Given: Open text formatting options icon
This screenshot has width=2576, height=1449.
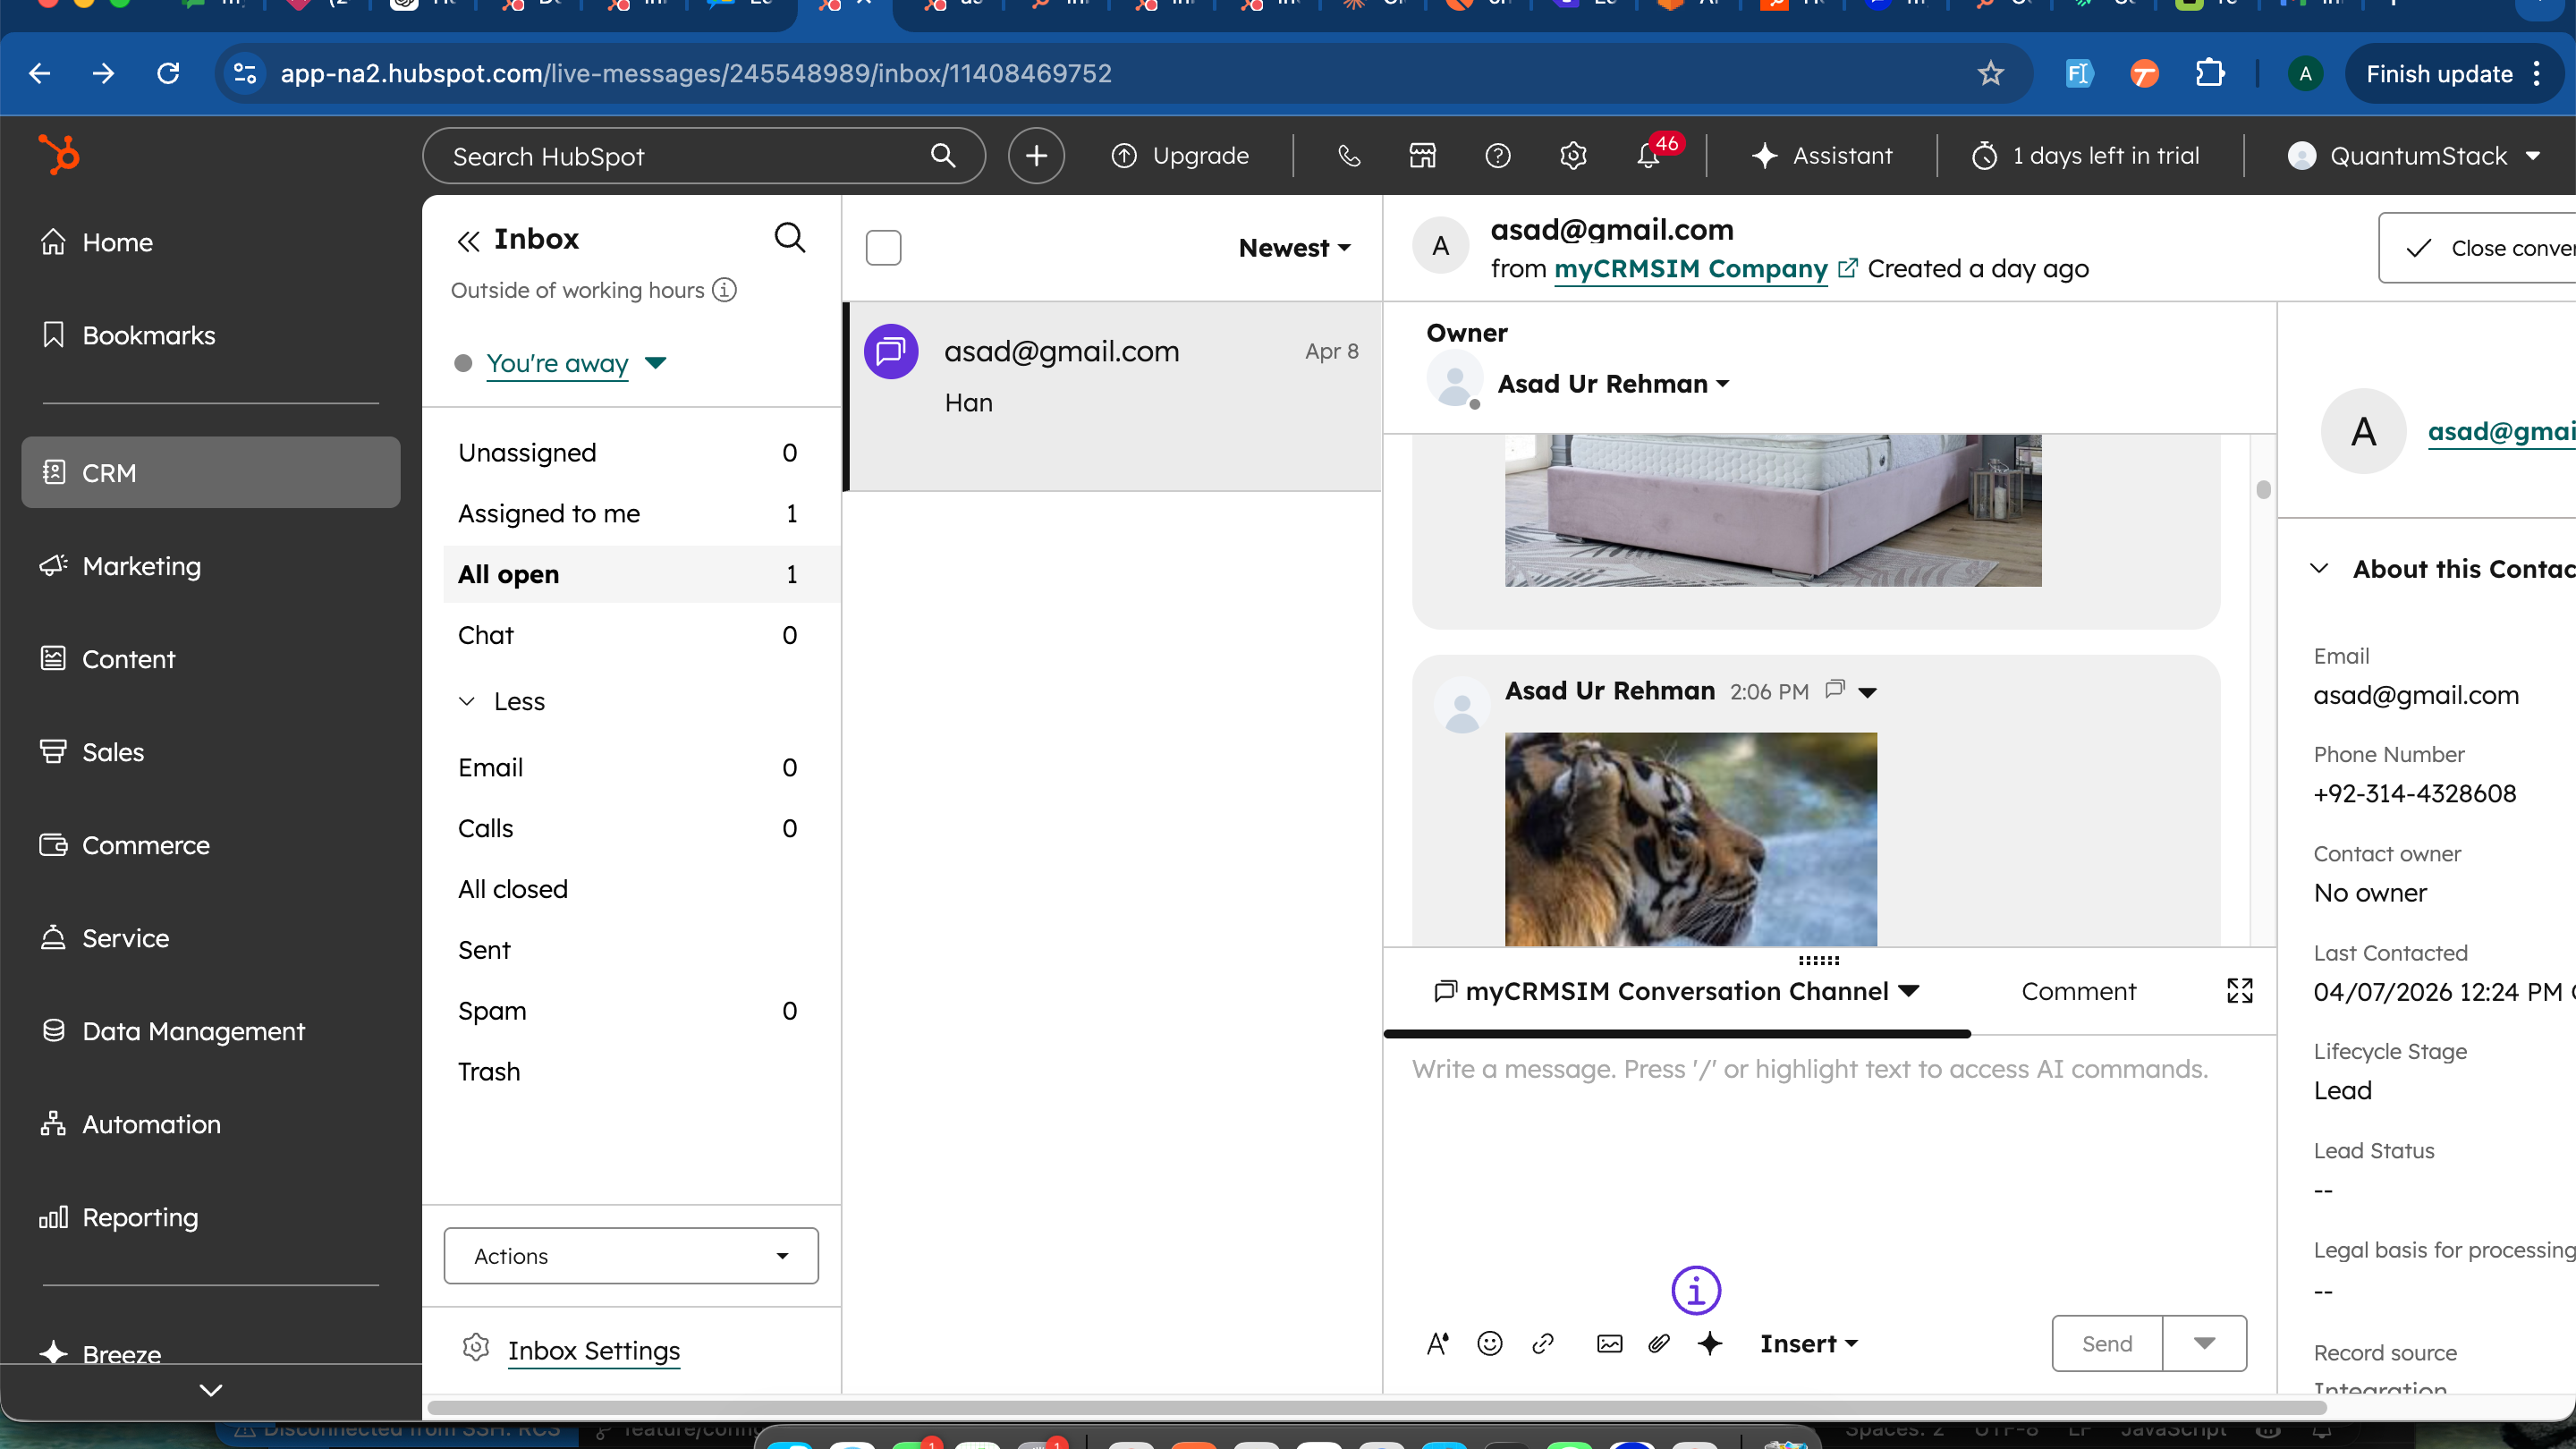Looking at the screenshot, I should 1437,1343.
